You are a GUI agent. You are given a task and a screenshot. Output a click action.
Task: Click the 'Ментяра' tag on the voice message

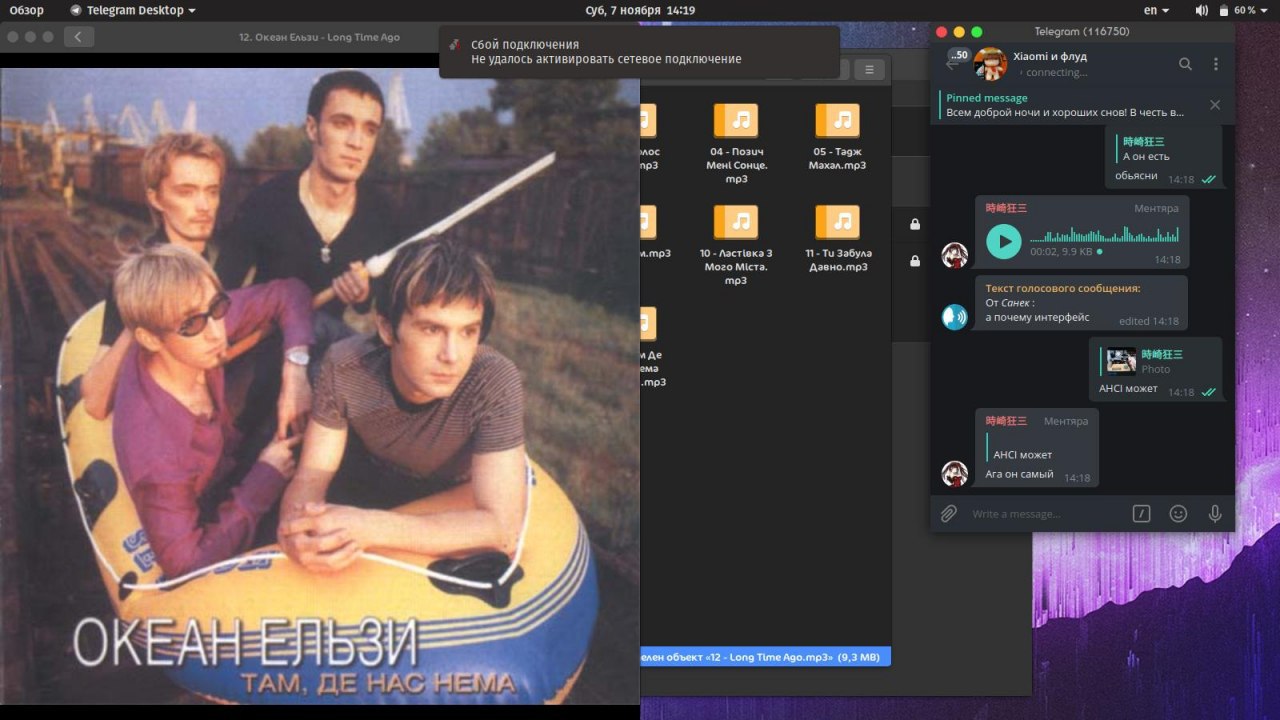click(x=1156, y=208)
